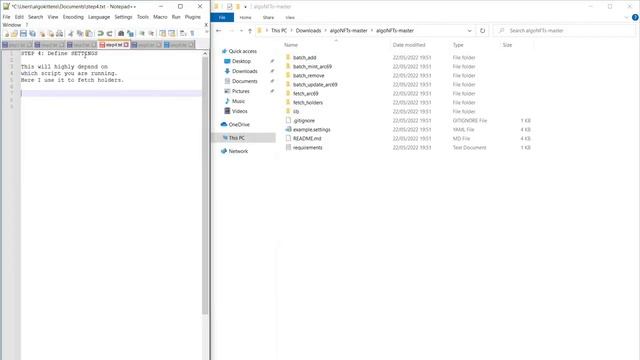Toggle synchronized vertical scrolling in Notepad++ toolbar
Viewport: 640px width, 360px height.
coord(162,34)
